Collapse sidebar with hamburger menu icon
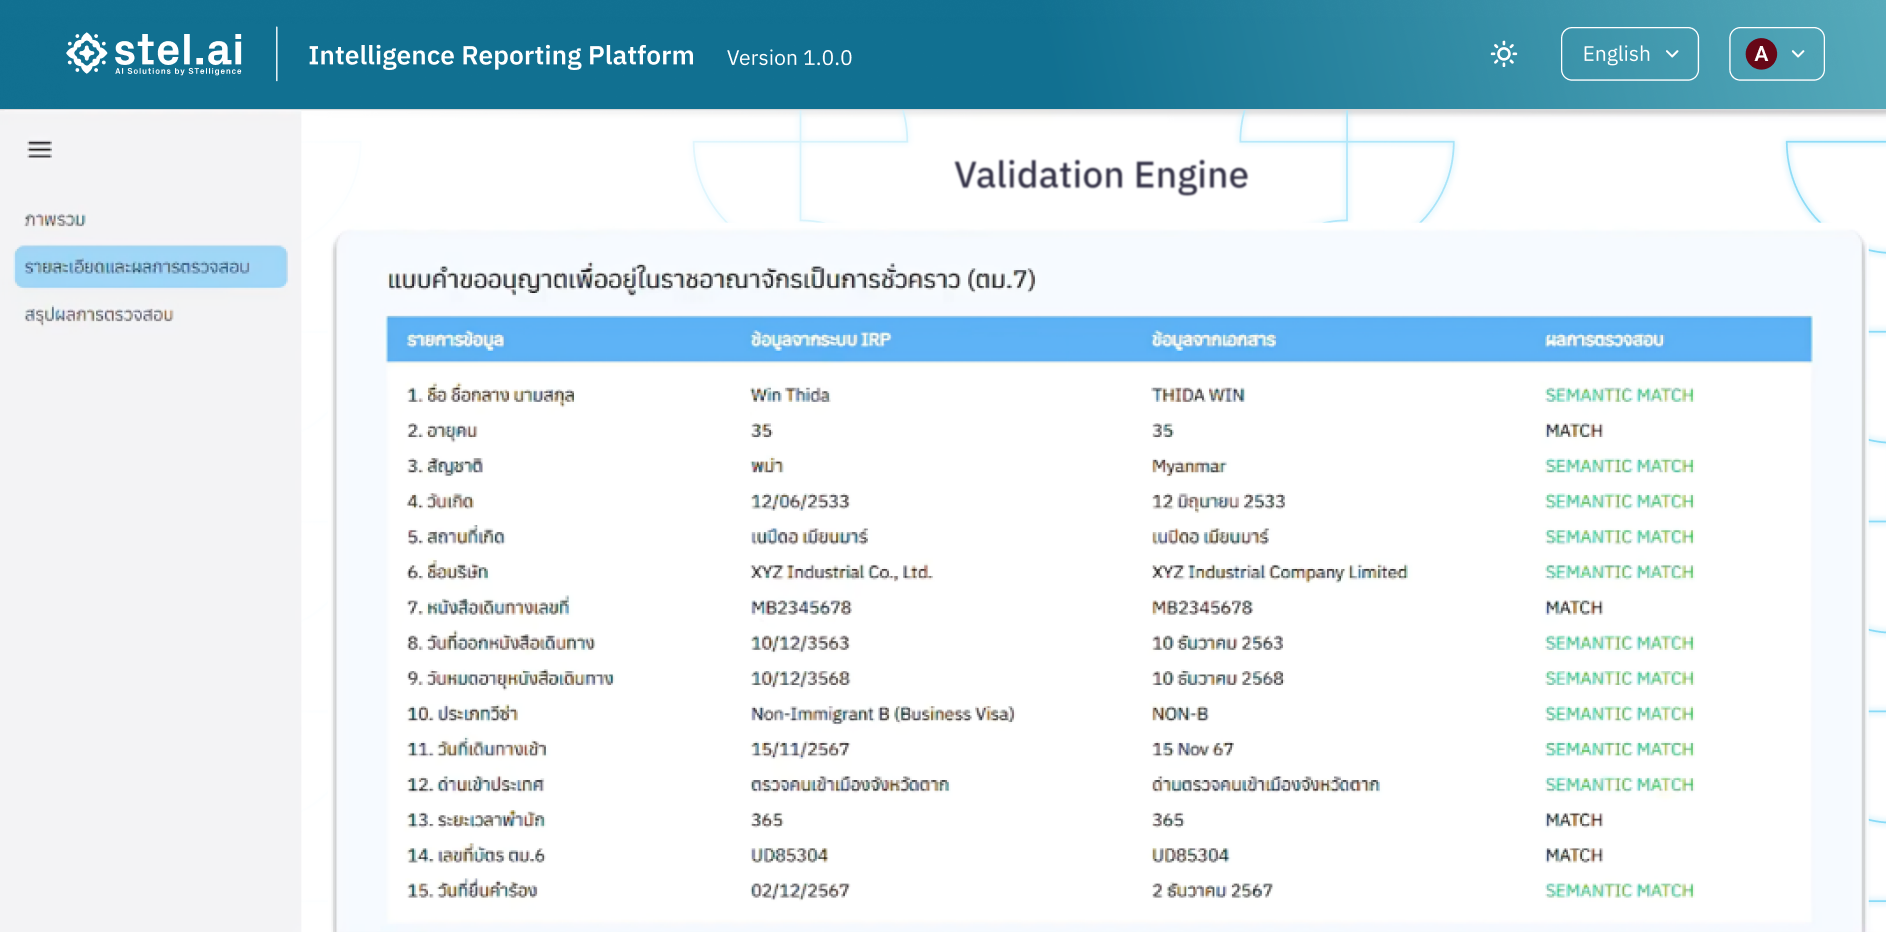The image size is (1886, 932). (40, 150)
